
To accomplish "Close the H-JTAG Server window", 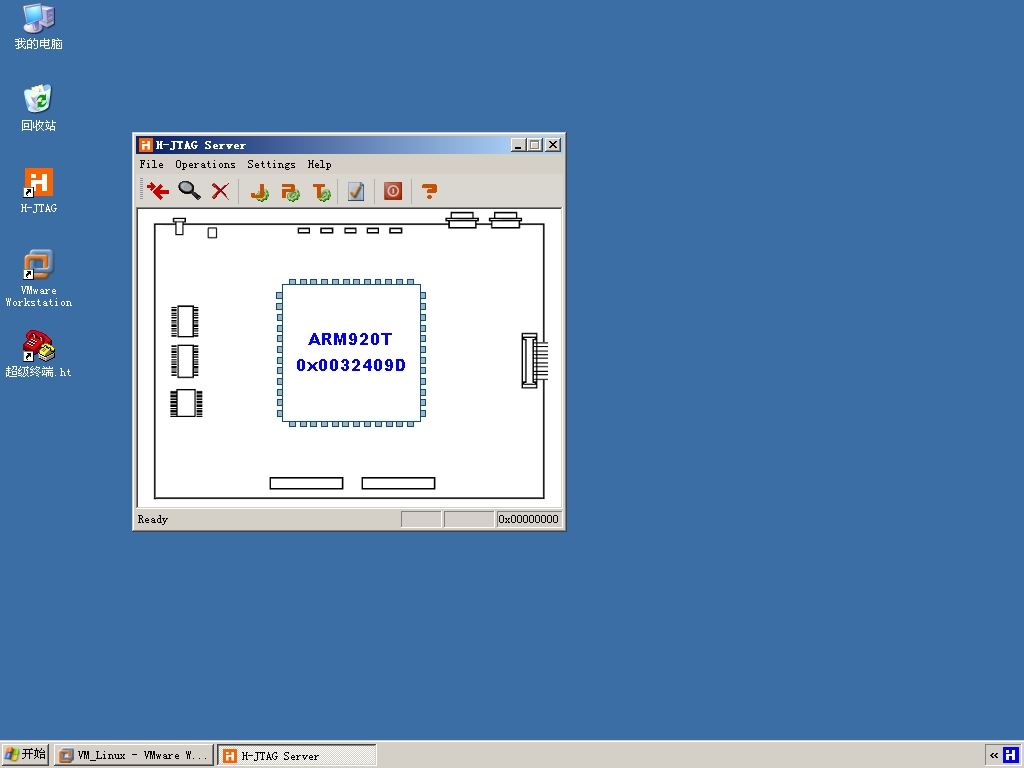I will tap(553, 145).
